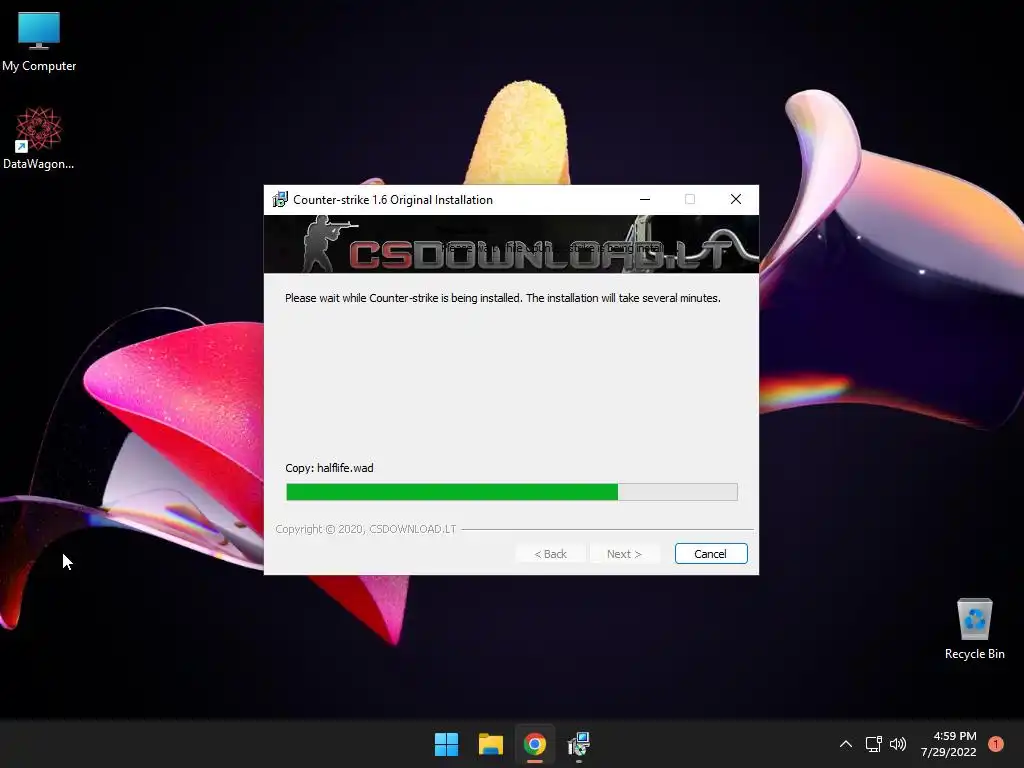This screenshot has width=1024, height=768.
Task: Switch to Google Chrome in the taskbar
Action: pos(535,744)
